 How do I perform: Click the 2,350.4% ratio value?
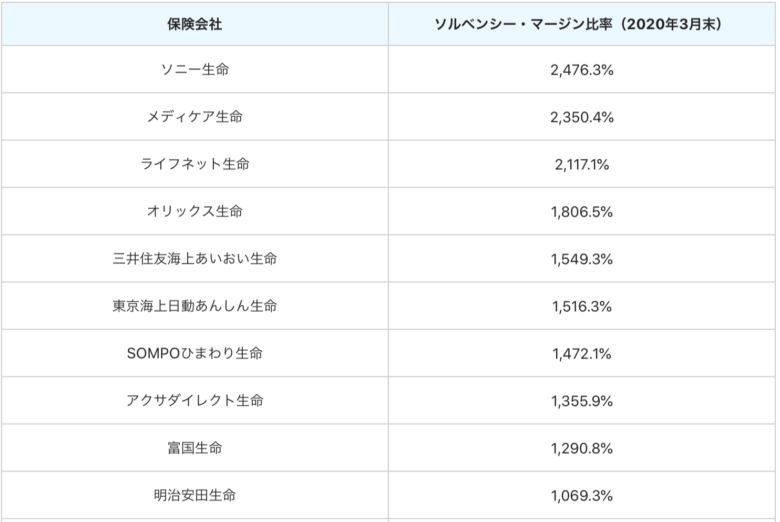coord(582,117)
